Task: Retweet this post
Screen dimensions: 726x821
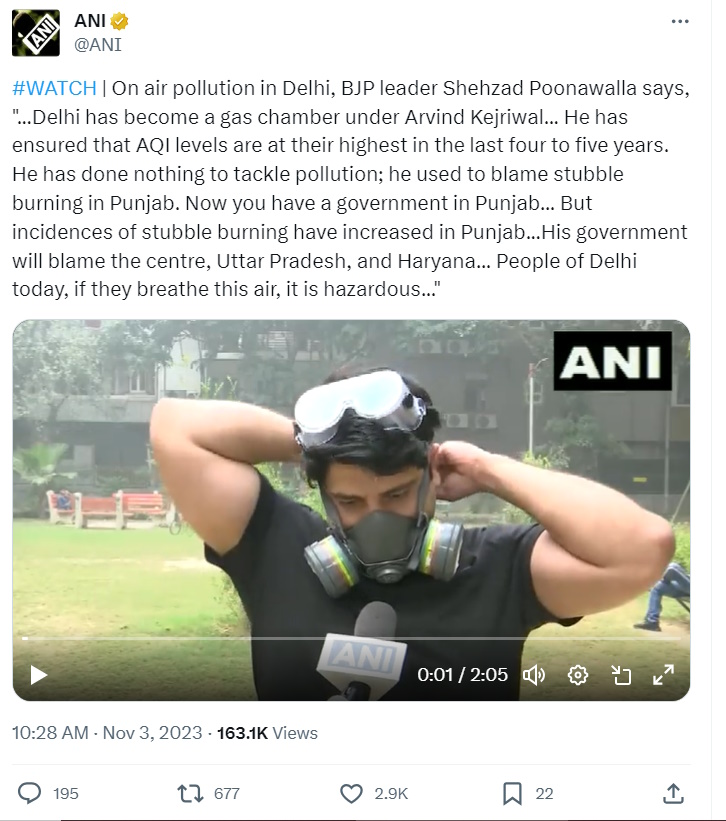Action: (x=190, y=793)
